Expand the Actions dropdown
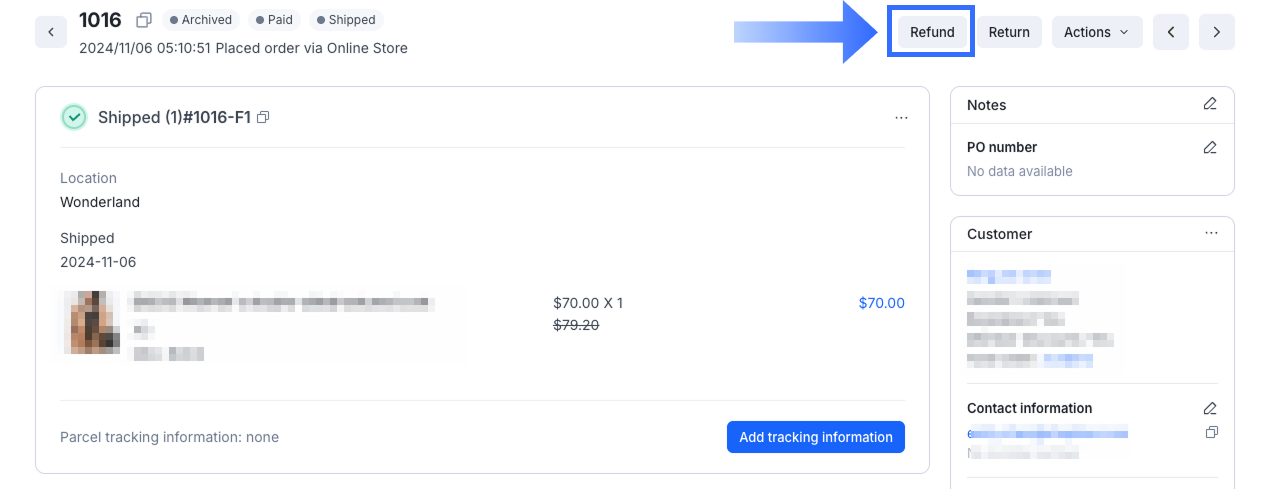This screenshot has height=489, width=1263. (1096, 32)
